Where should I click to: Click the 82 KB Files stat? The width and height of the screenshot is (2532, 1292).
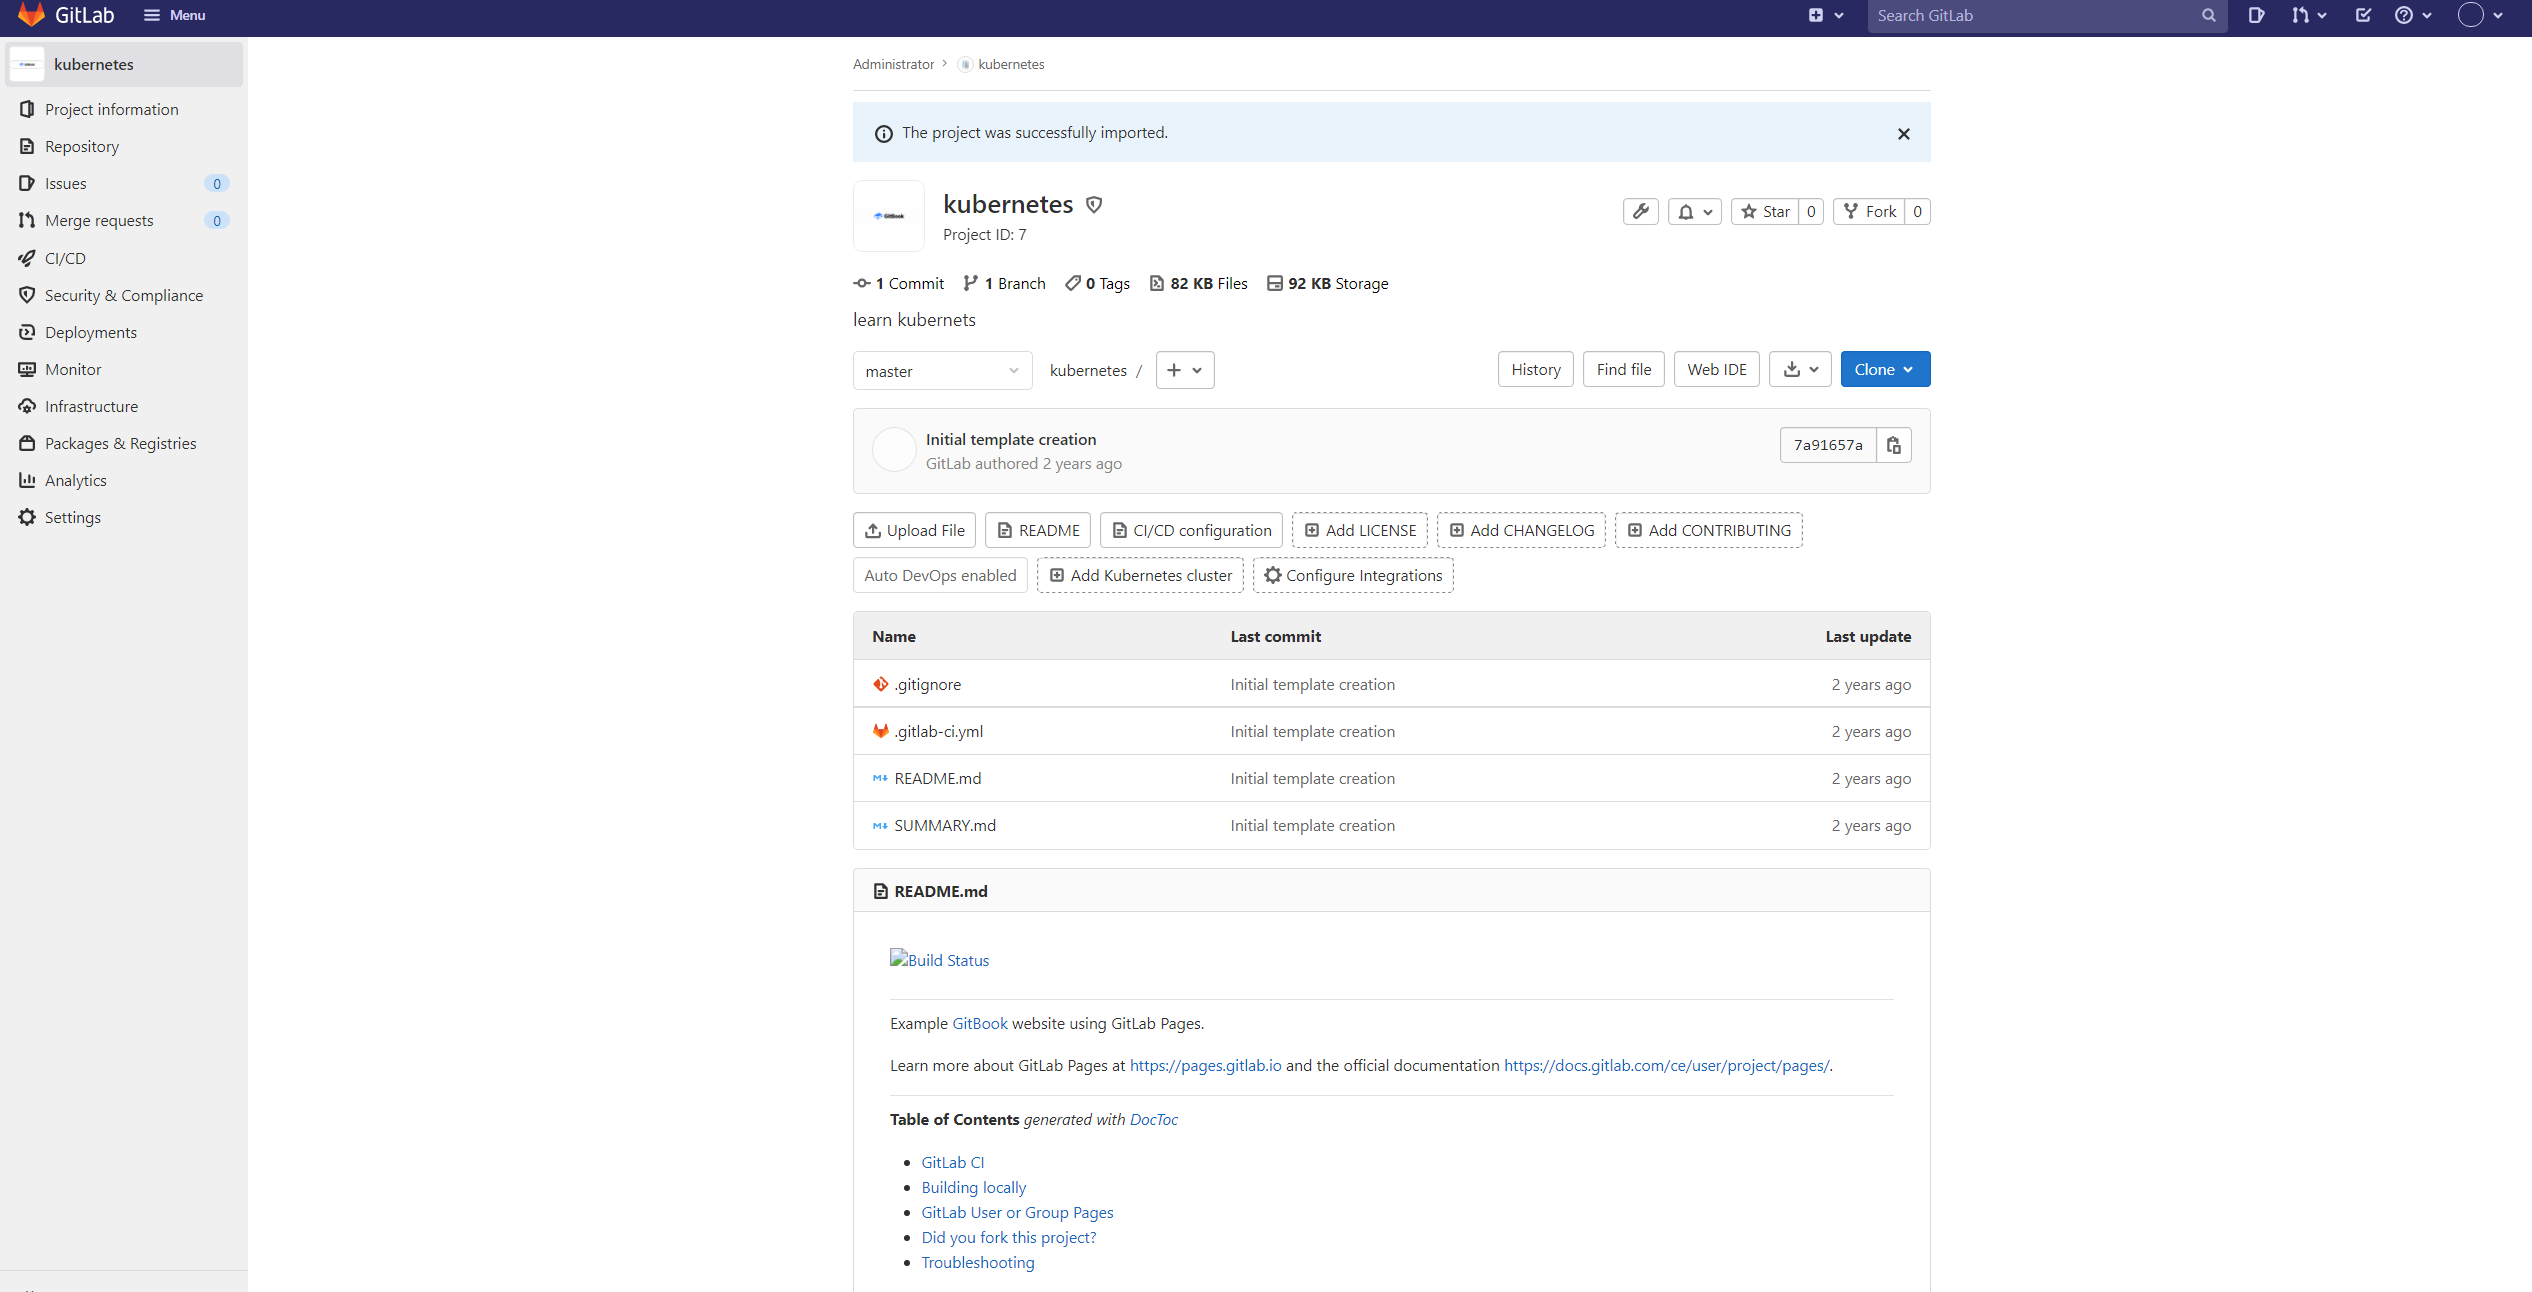(x=1198, y=283)
